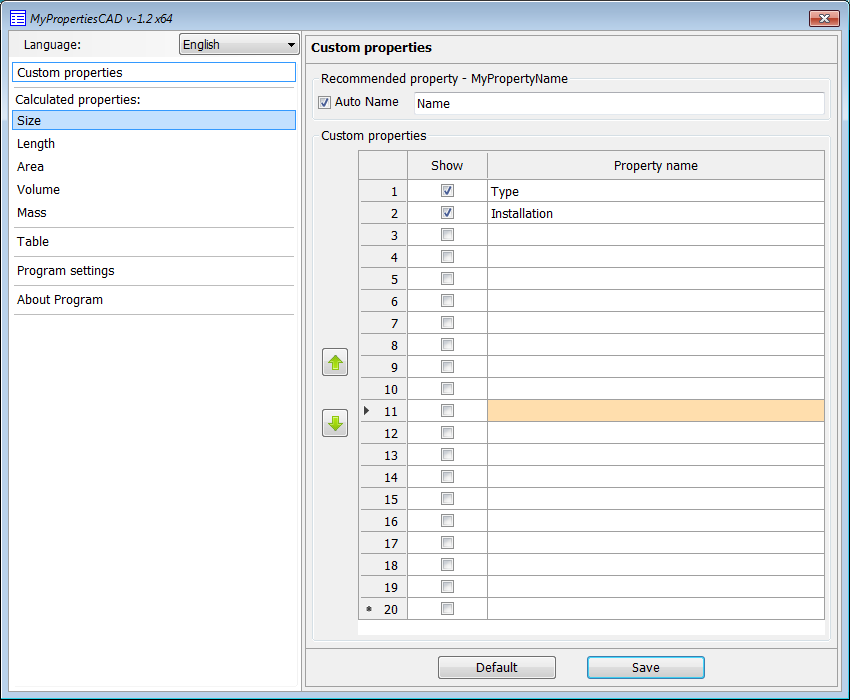The height and width of the screenshot is (700, 850).
Task: Close the MyPropertiesCAD window
Action: coord(824,18)
